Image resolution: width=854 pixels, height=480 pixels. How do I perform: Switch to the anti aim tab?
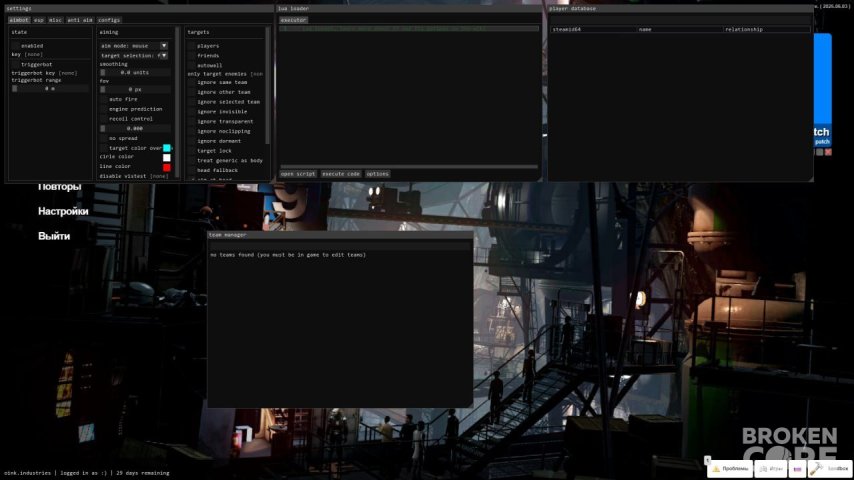[80, 20]
